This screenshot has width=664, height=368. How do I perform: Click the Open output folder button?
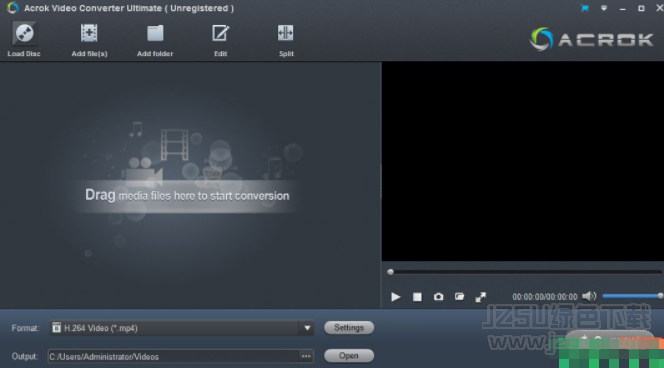click(349, 356)
